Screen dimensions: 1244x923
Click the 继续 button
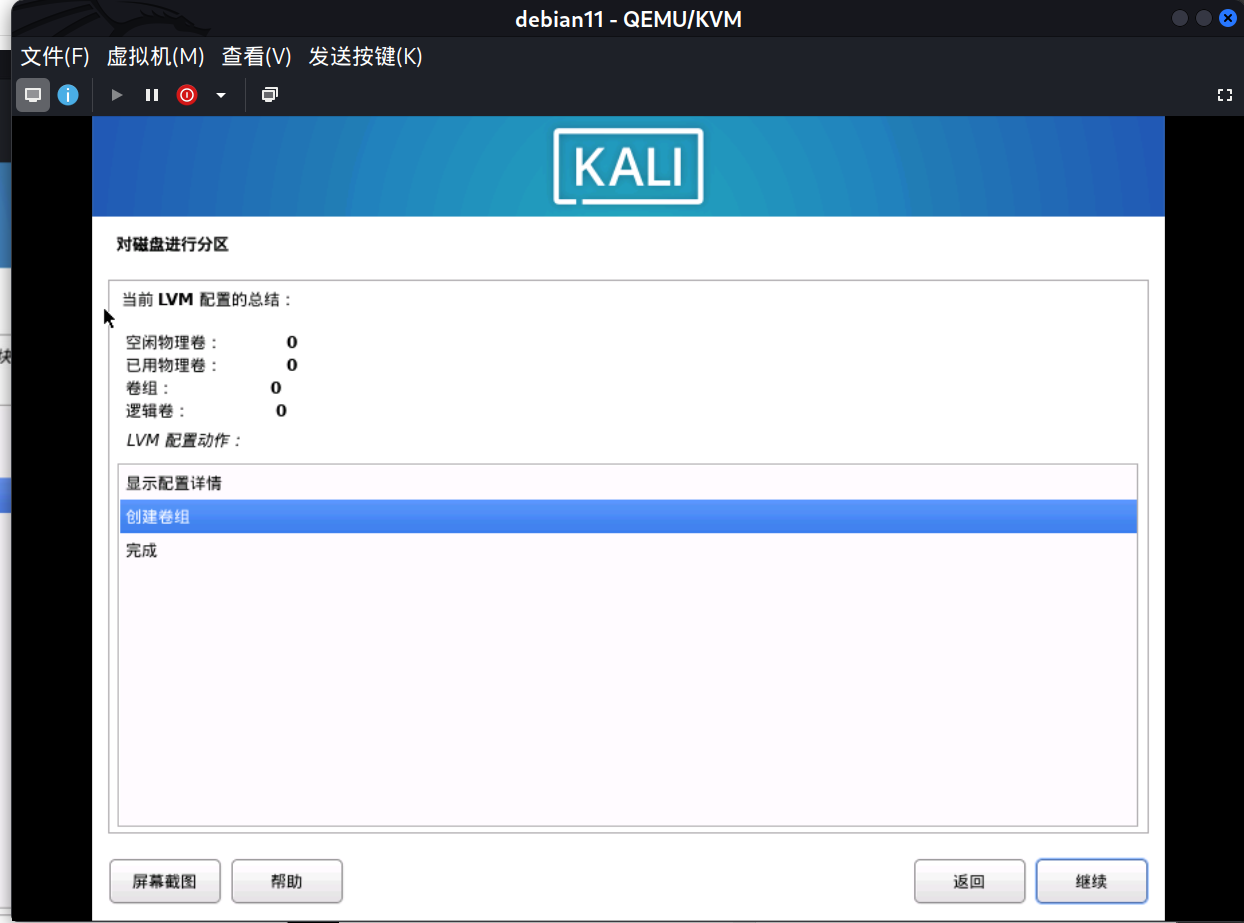pyautogui.click(x=1091, y=881)
